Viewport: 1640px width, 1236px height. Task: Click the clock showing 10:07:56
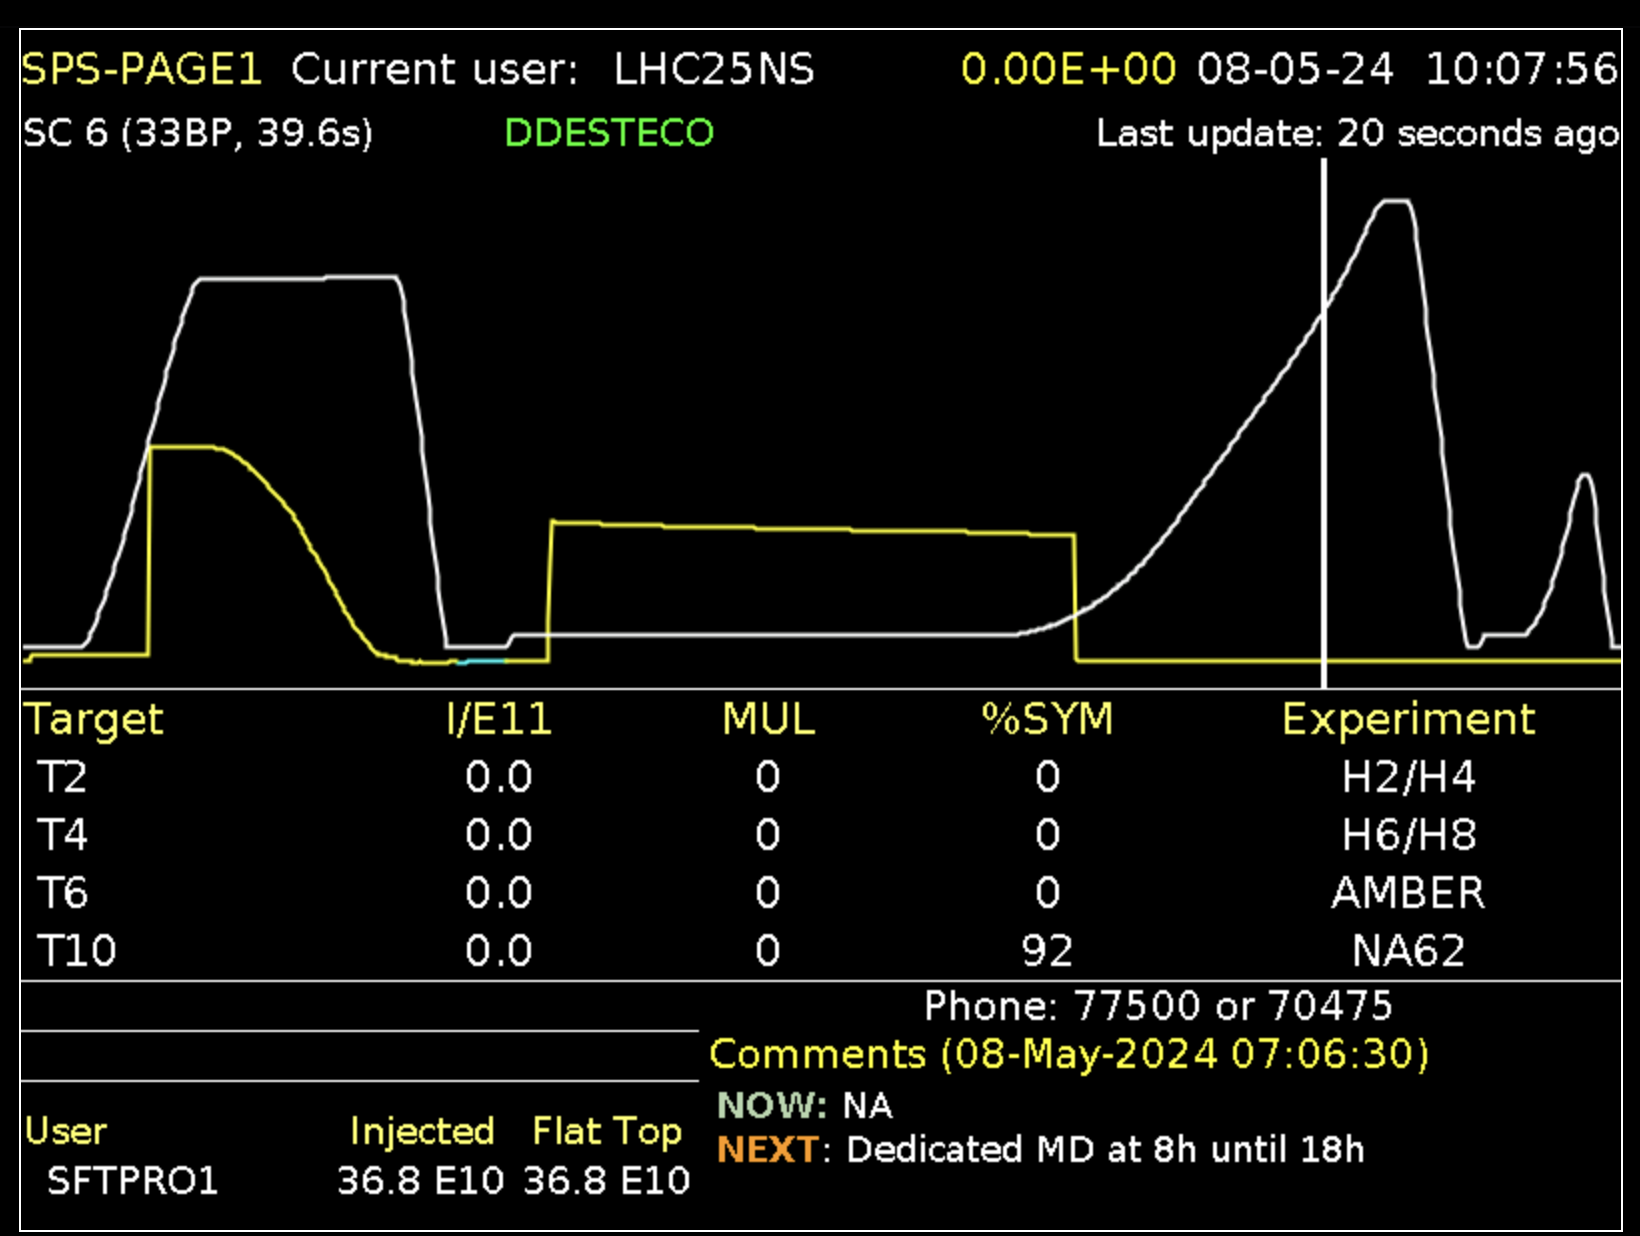1520,70
